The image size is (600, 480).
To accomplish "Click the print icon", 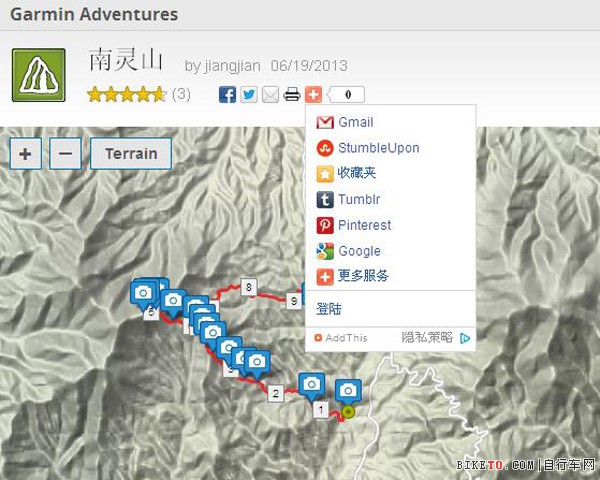I will [x=292, y=95].
